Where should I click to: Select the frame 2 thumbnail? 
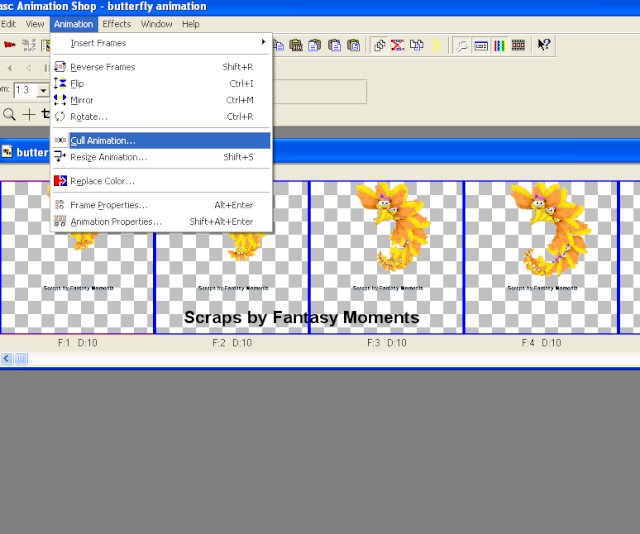coord(232,257)
